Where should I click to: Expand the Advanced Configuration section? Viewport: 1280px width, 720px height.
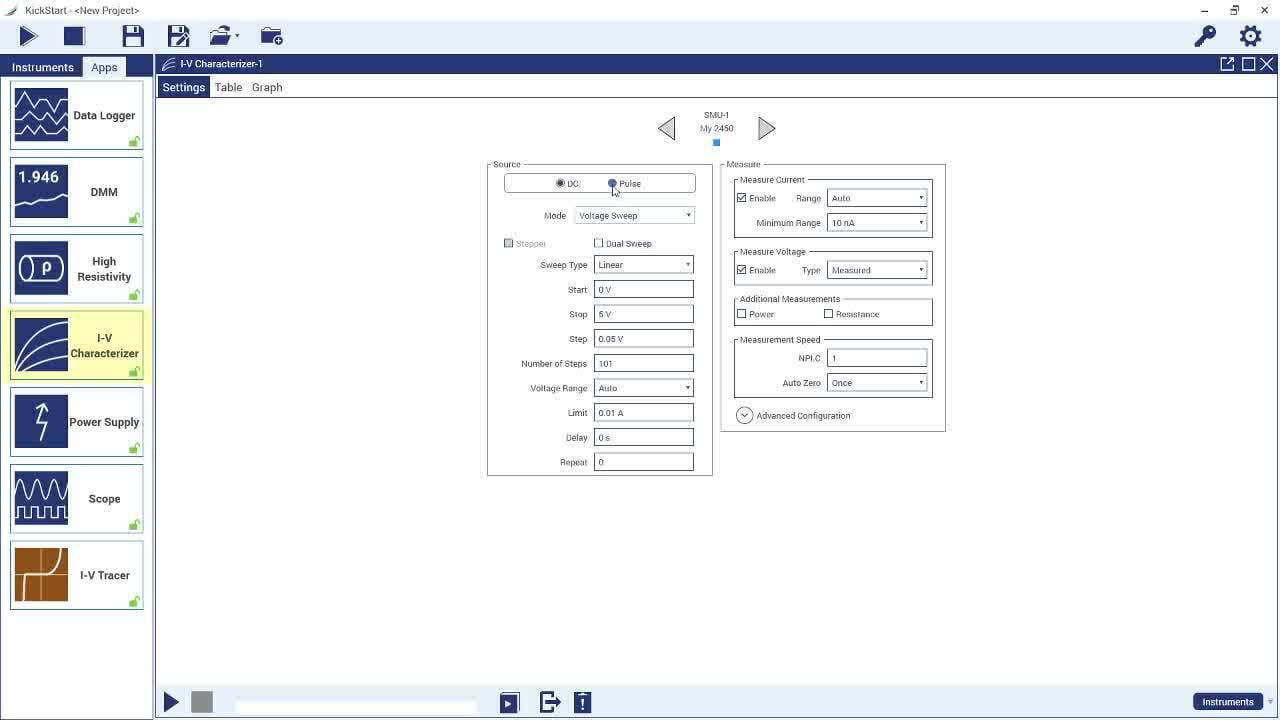pyautogui.click(x=744, y=415)
